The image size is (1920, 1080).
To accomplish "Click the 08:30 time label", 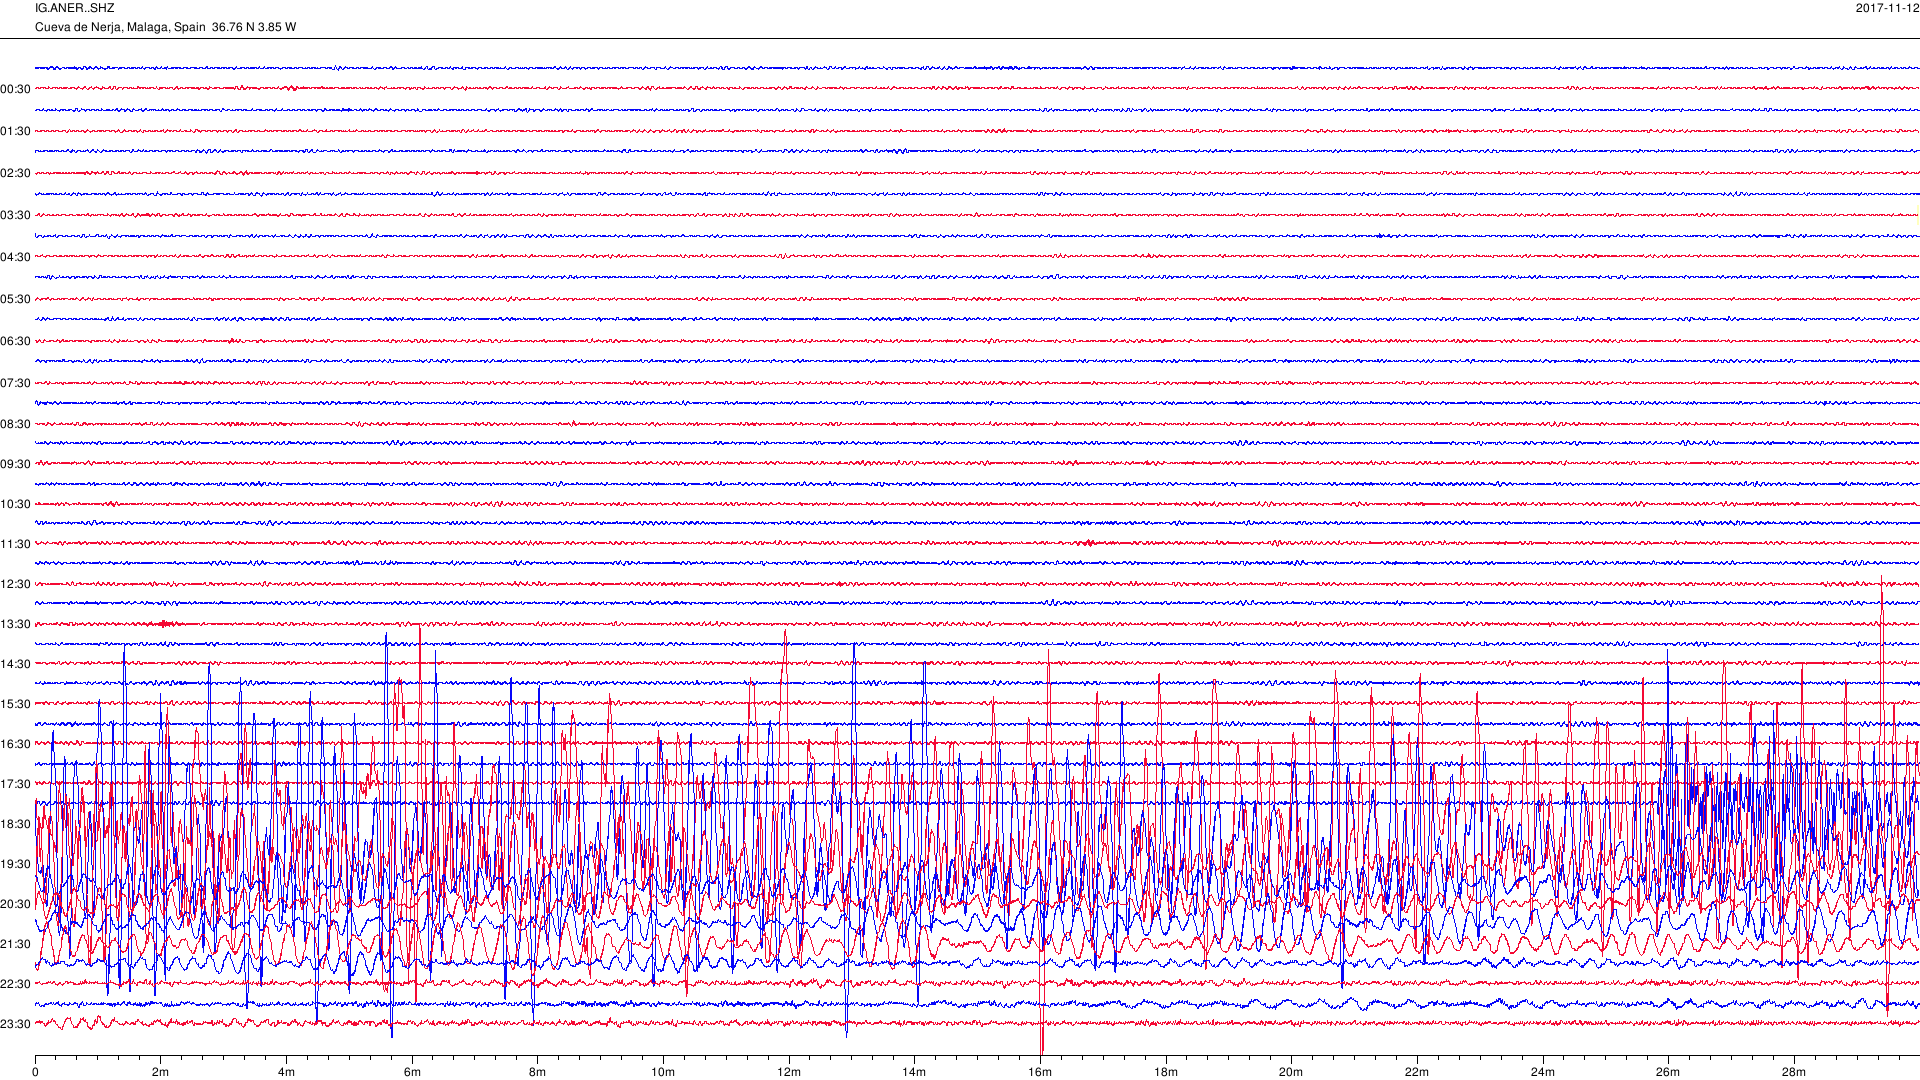I will [16, 424].
